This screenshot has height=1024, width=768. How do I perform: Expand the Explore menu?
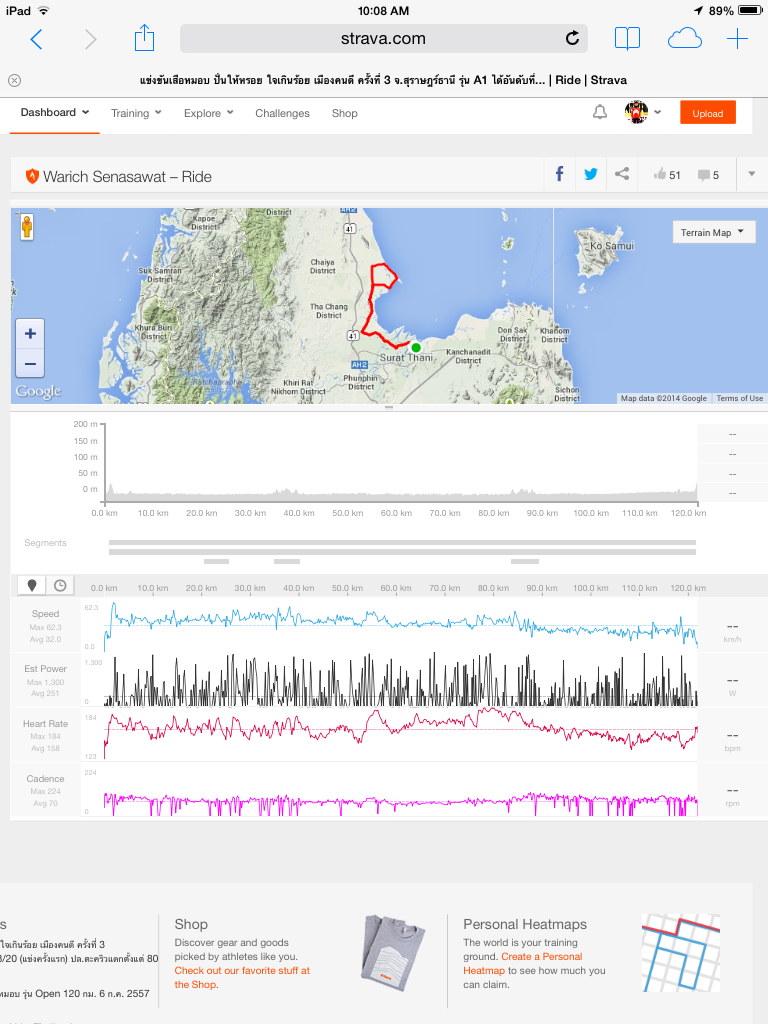pos(208,113)
